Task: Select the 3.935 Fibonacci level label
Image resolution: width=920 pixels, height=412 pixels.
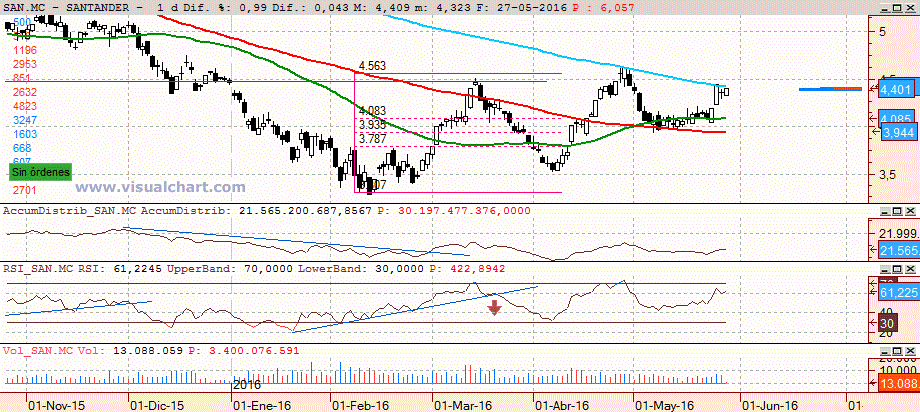Action: tap(371, 124)
